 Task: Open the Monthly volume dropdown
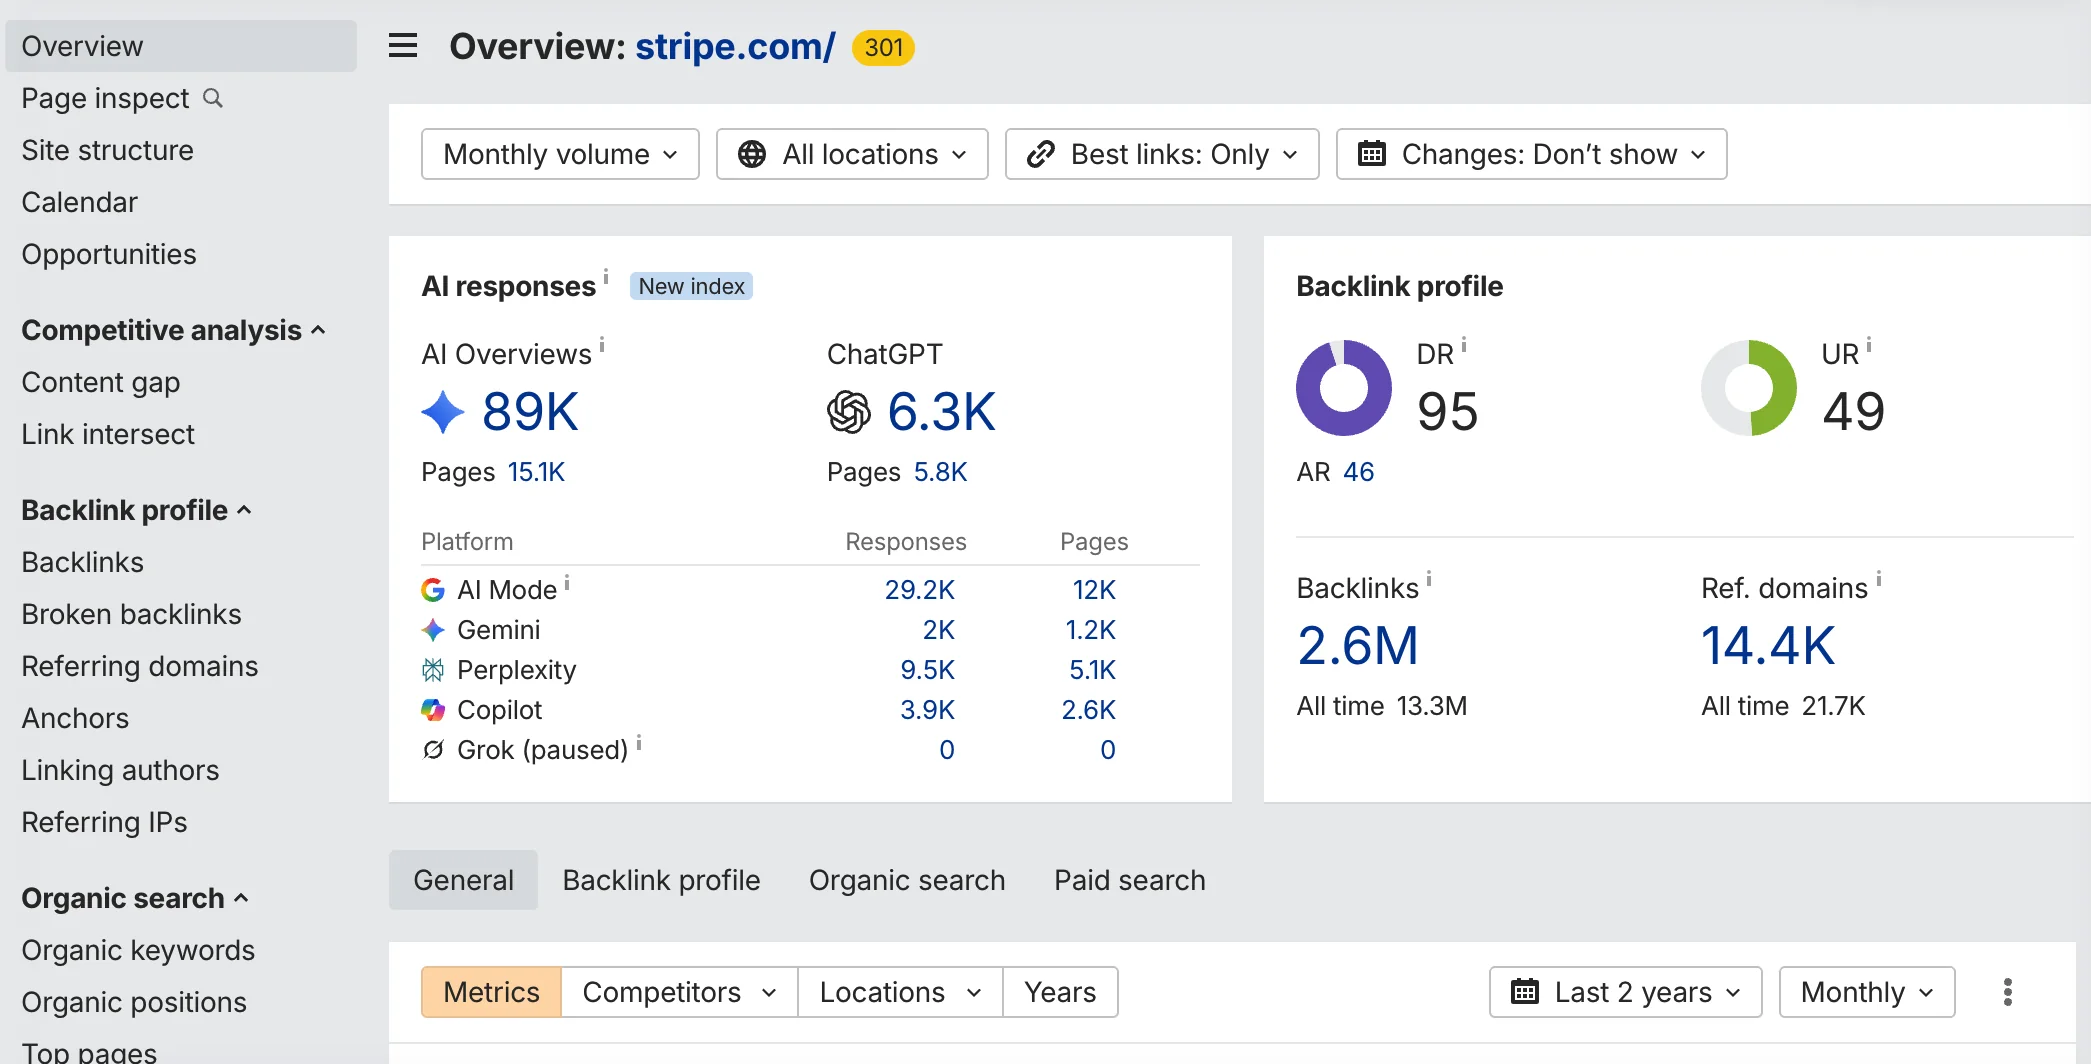(x=560, y=154)
